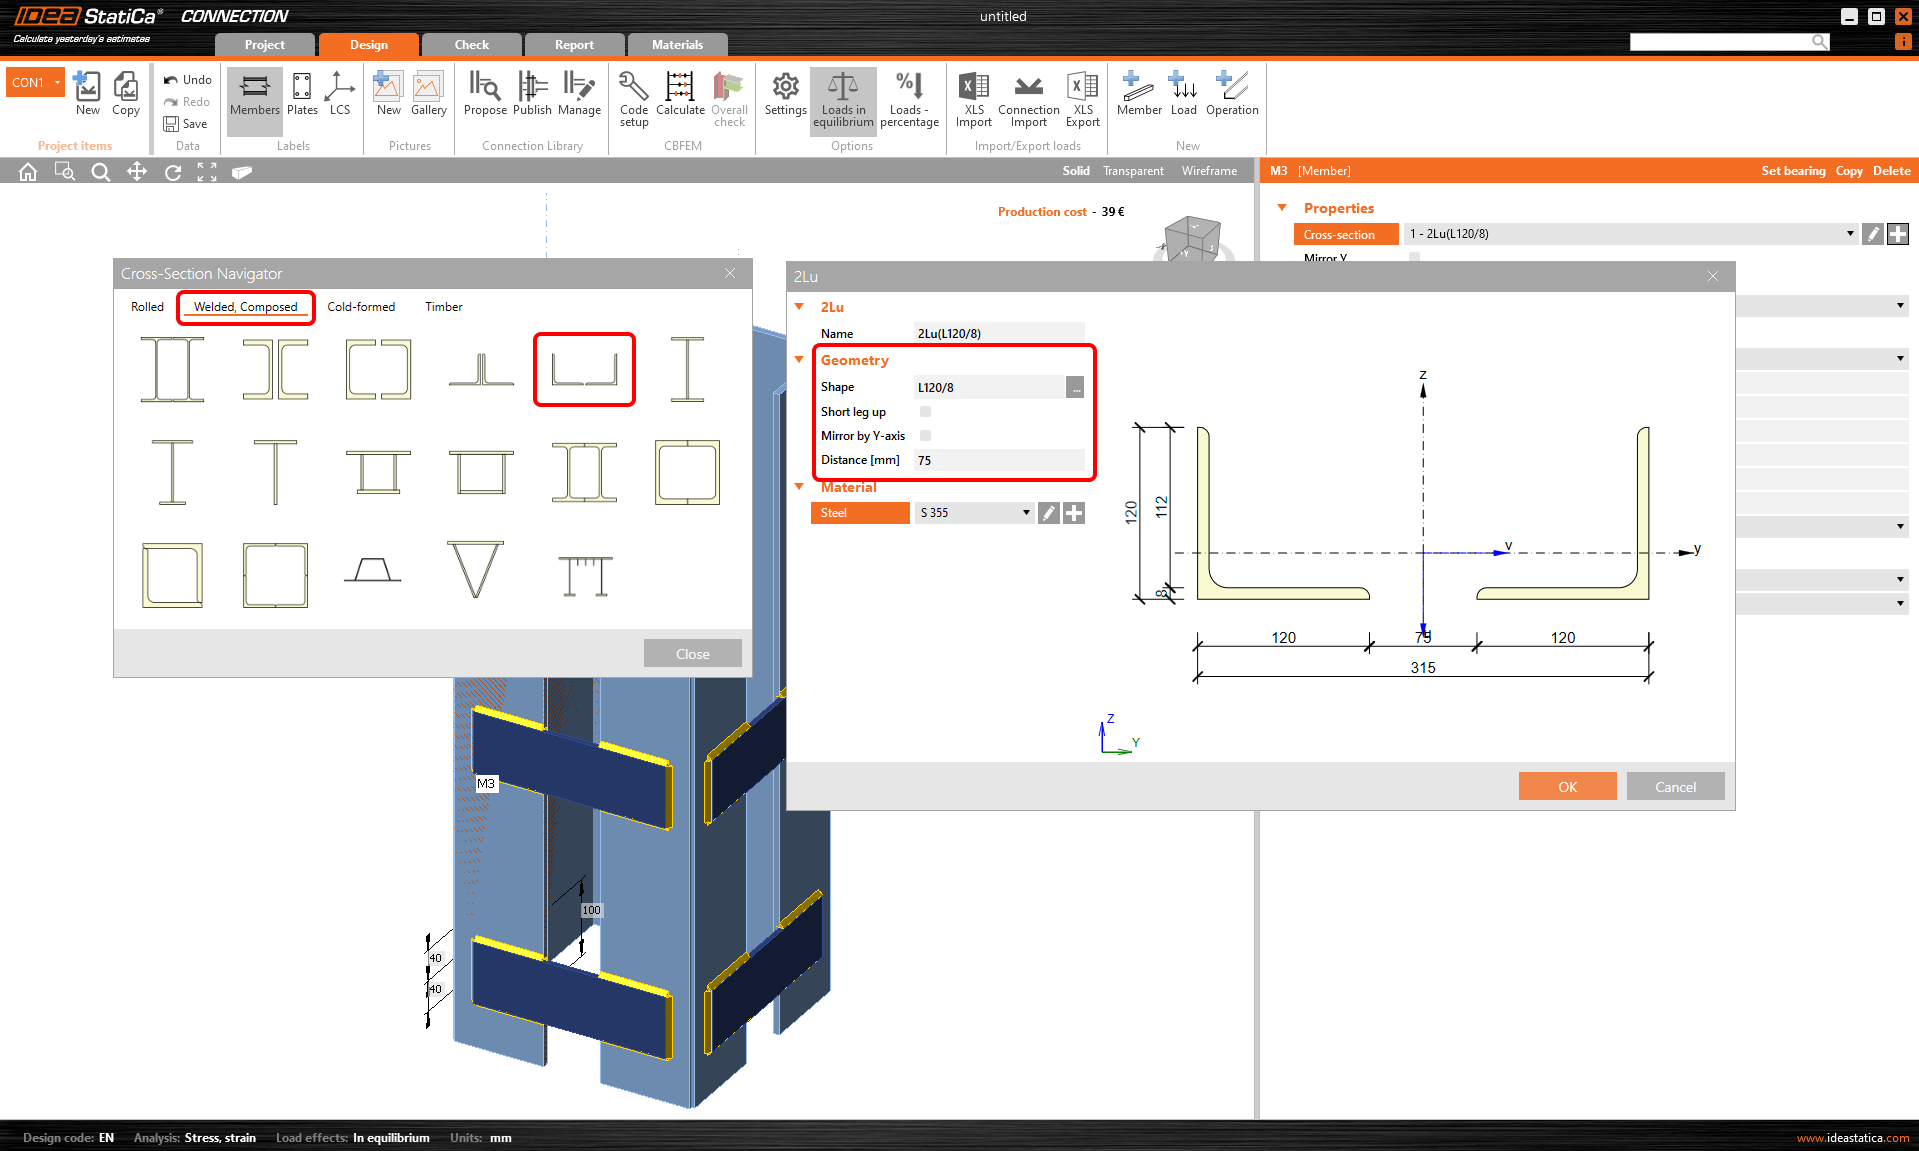The height and width of the screenshot is (1151, 1919).
Task: Click the OK button in 2Lu dialog
Action: 1567,787
